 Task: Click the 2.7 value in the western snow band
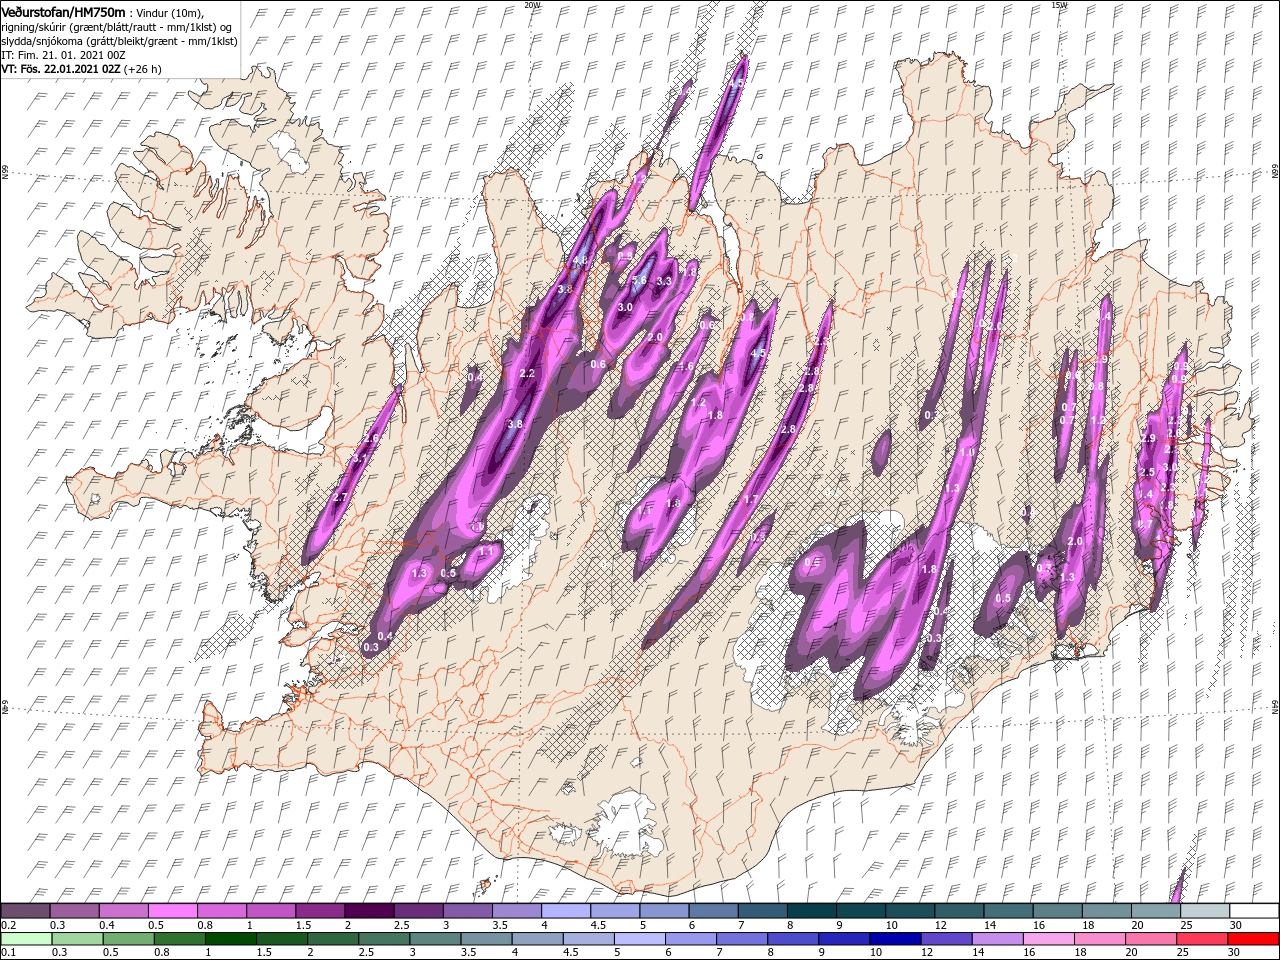(x=340, y=497)
